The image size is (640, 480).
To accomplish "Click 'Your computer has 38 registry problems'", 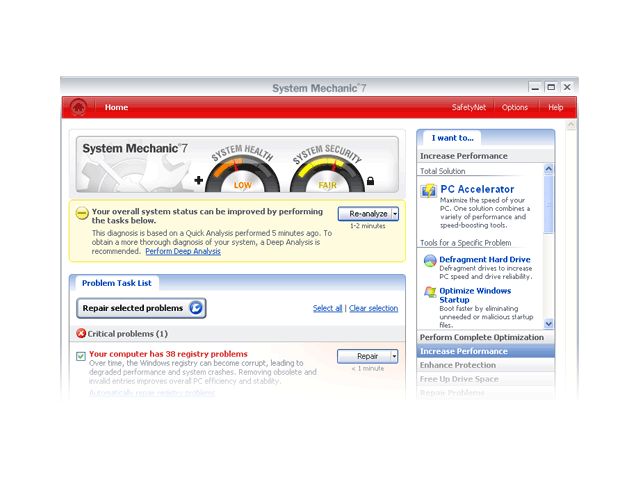I will click(168, 354).
